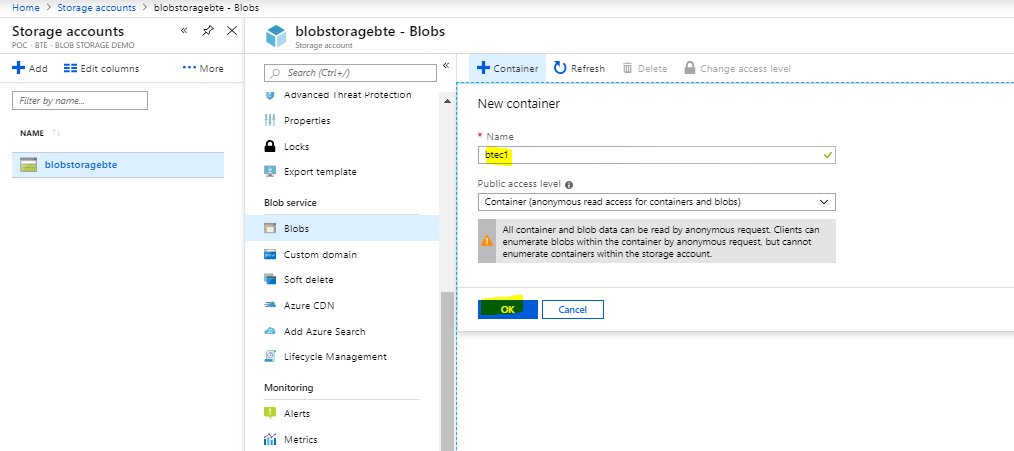Image resolution: width=1014 pixels, height=451 pixels.
Task: Sort by the NAME column arrows
Action: [56, 133]
